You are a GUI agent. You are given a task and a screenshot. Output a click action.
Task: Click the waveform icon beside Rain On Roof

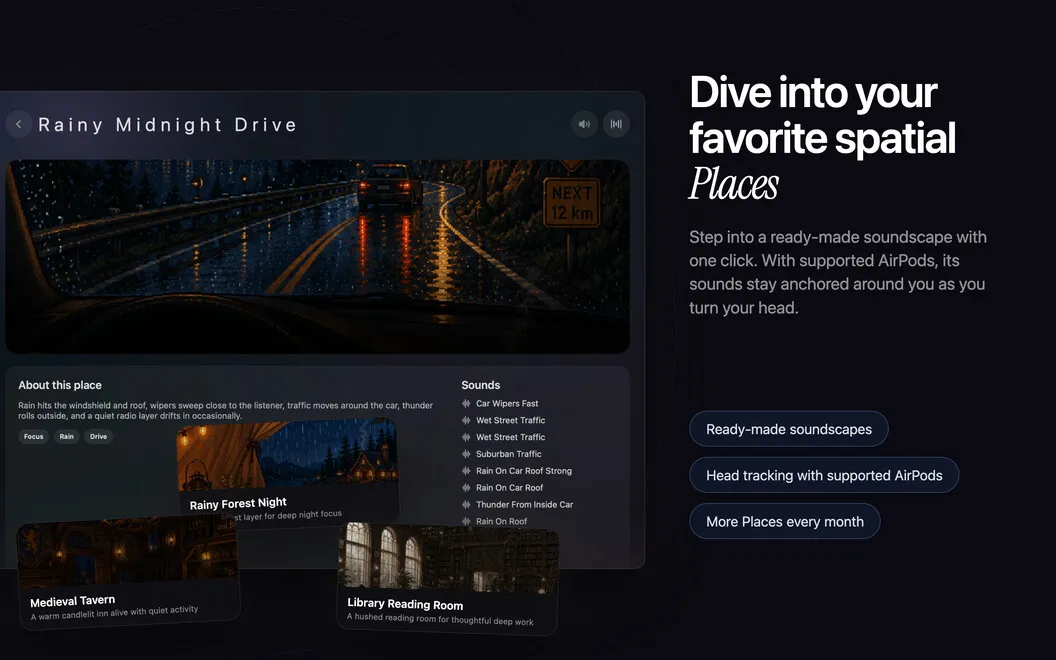[x=466, y=521]
